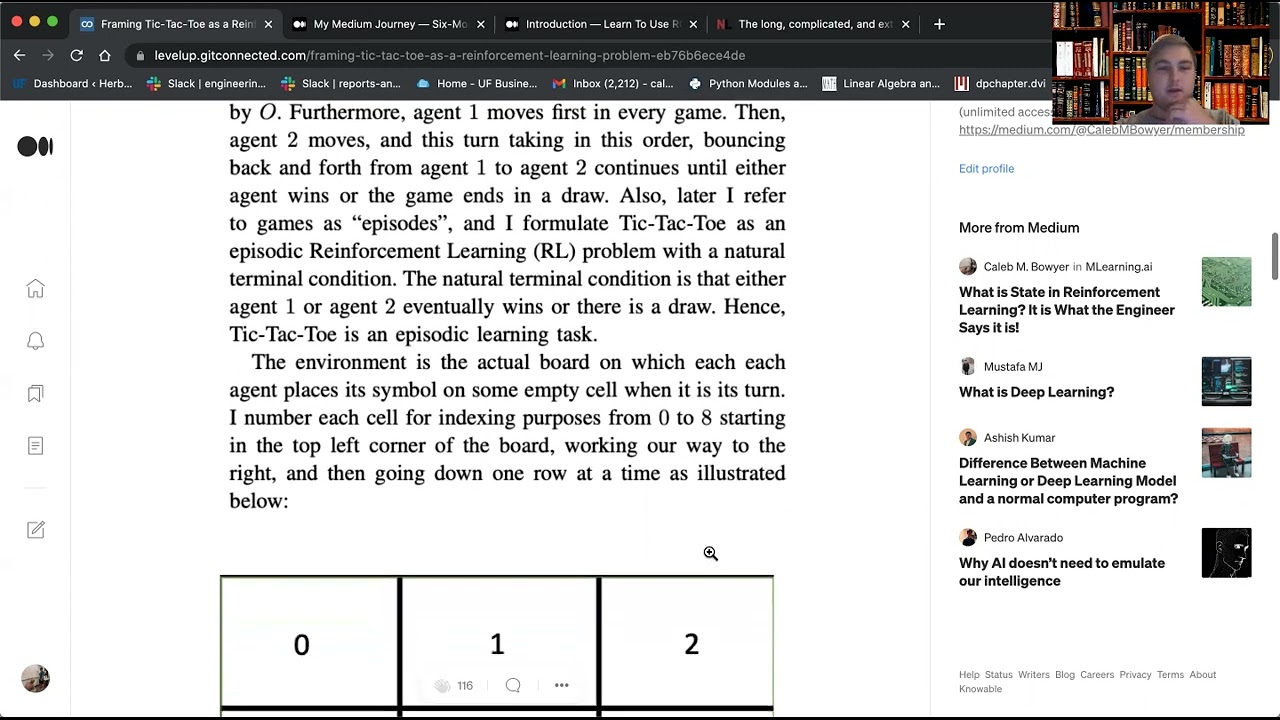Open a new browser tab
The width and height of the screenshot is (1280, 720).
pos(939,24)
